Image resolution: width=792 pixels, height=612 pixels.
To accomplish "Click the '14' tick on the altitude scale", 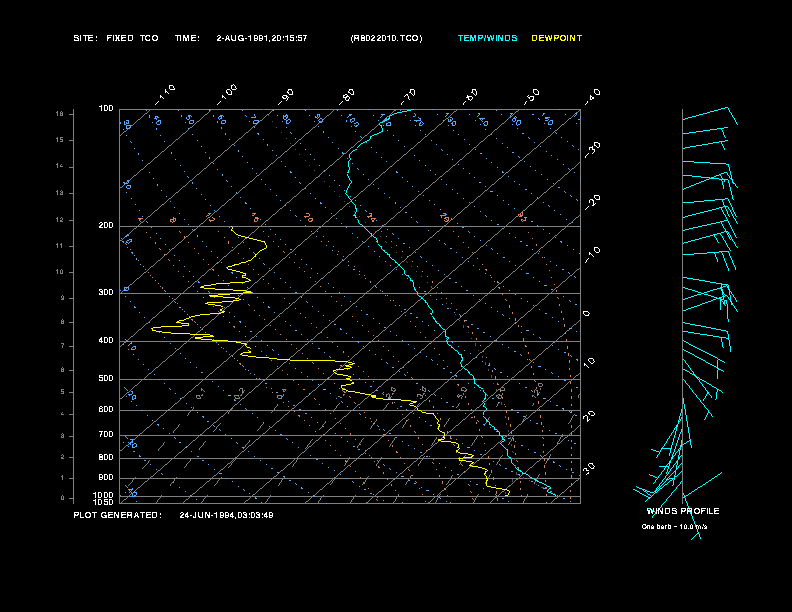I will click(x=60, y=167).
